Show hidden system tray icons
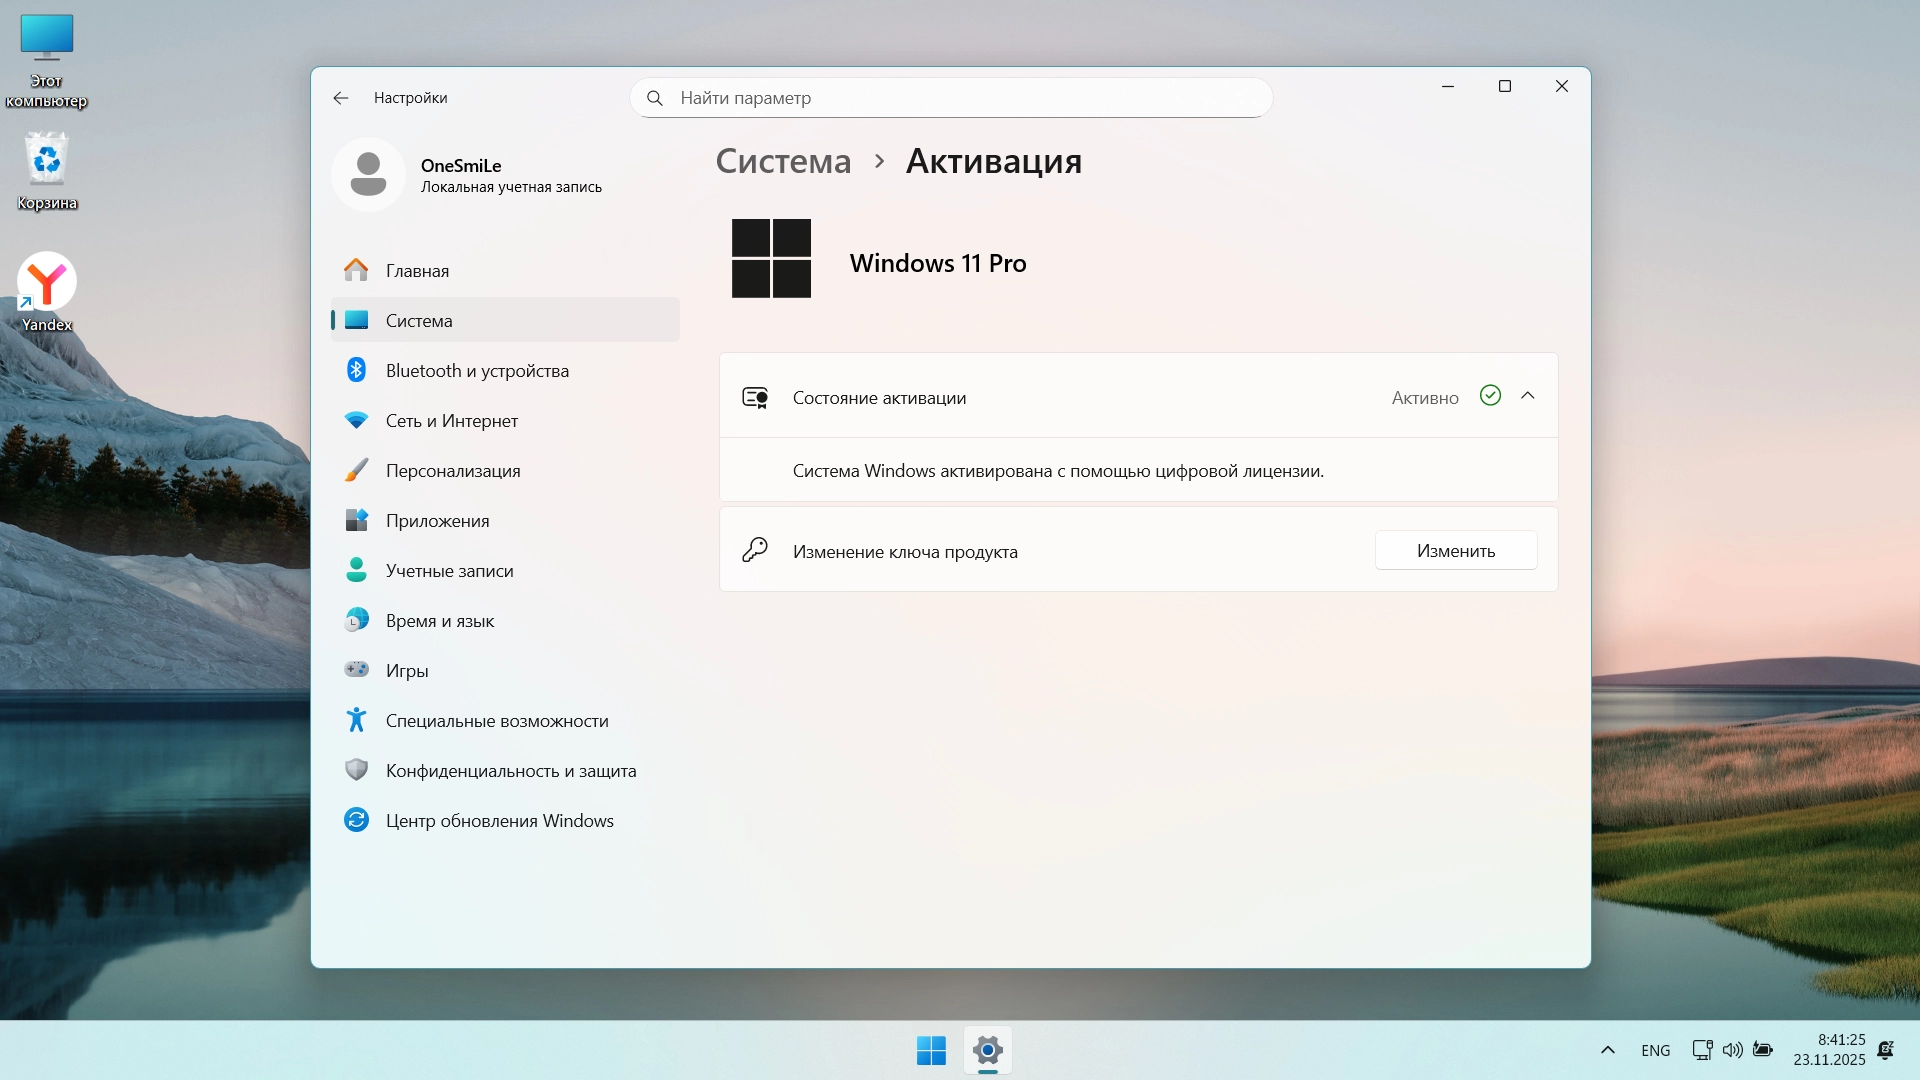 [x=1607, y=1050]
